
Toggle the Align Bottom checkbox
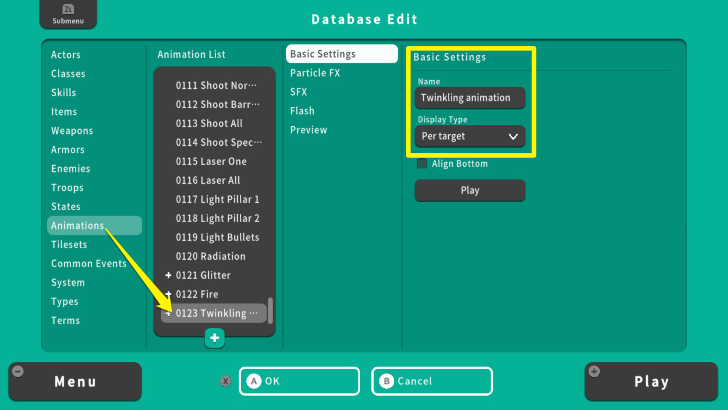pyautogui.click(x=422, y=163)
